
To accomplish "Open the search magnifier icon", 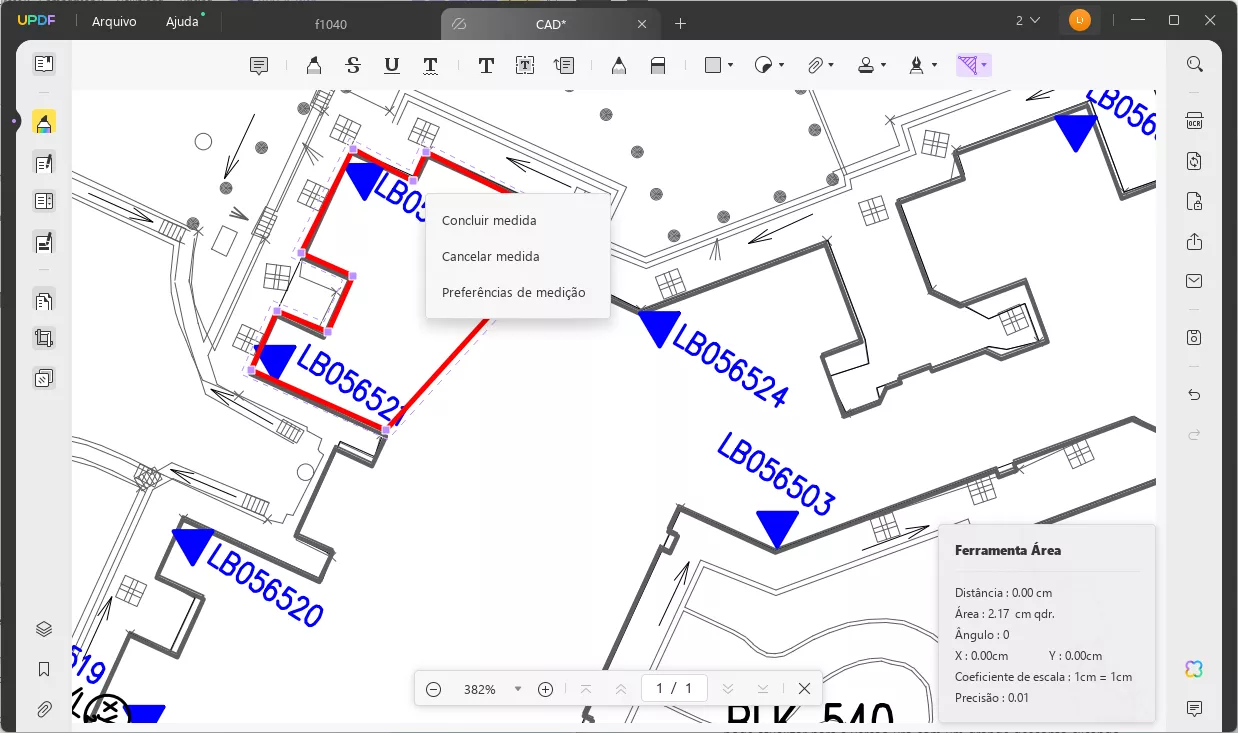I will tap(1194, 64).
